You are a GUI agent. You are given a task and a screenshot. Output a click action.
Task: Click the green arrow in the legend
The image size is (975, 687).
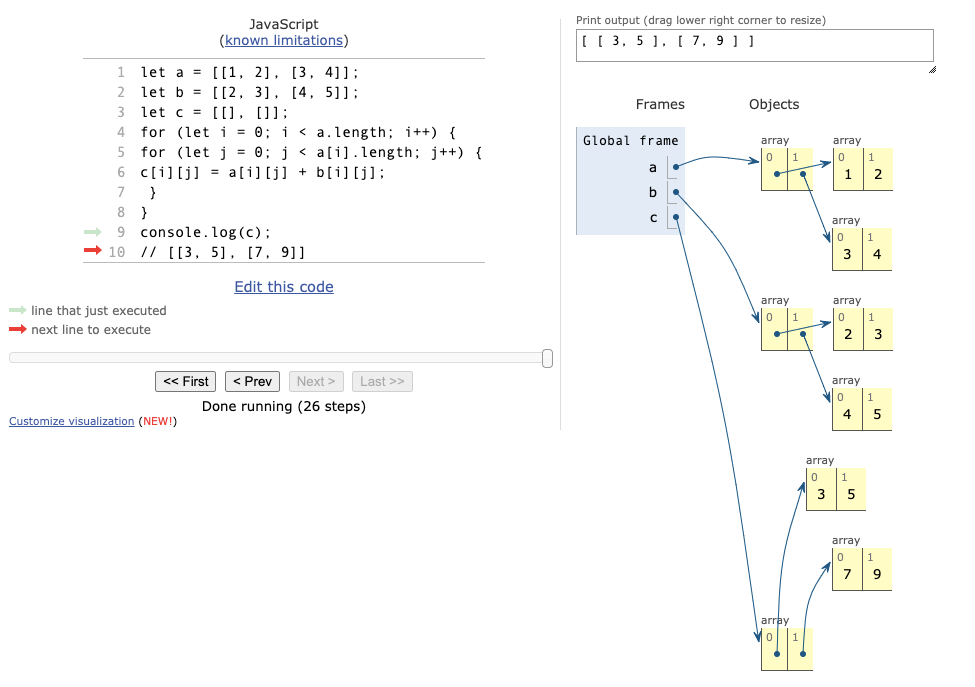(18, 311)
